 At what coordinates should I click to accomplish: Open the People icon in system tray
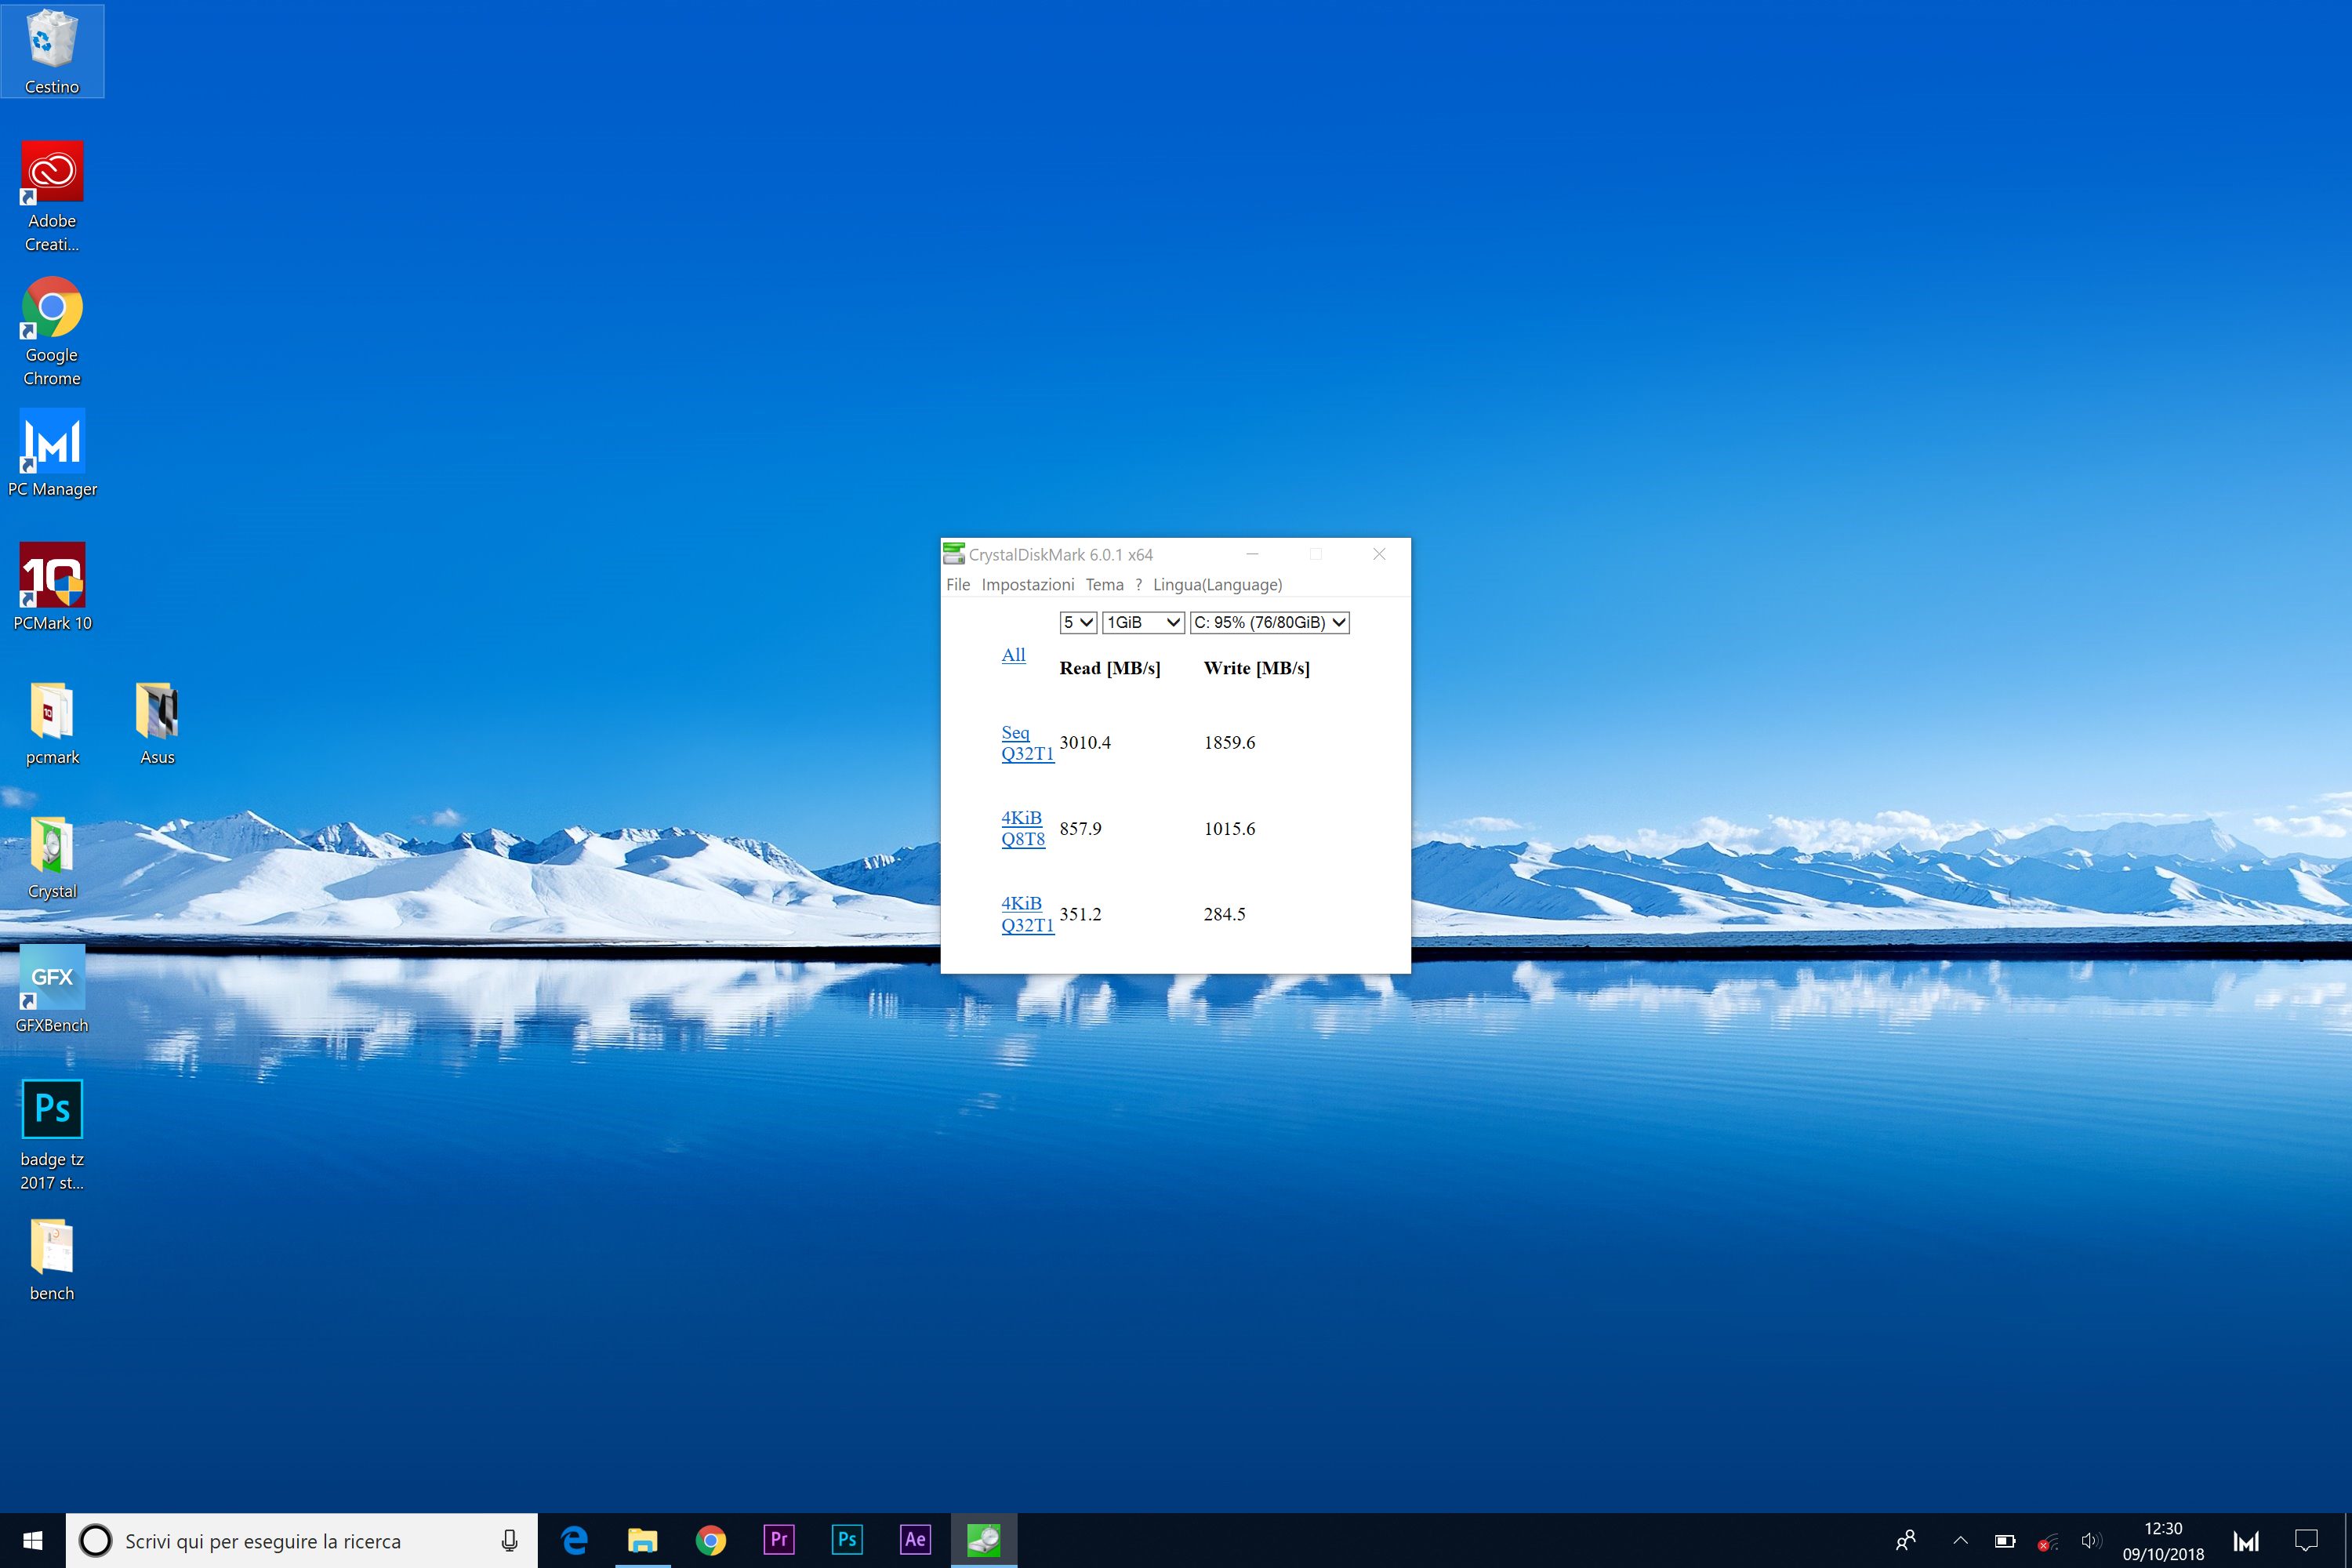[1906, 1541]
